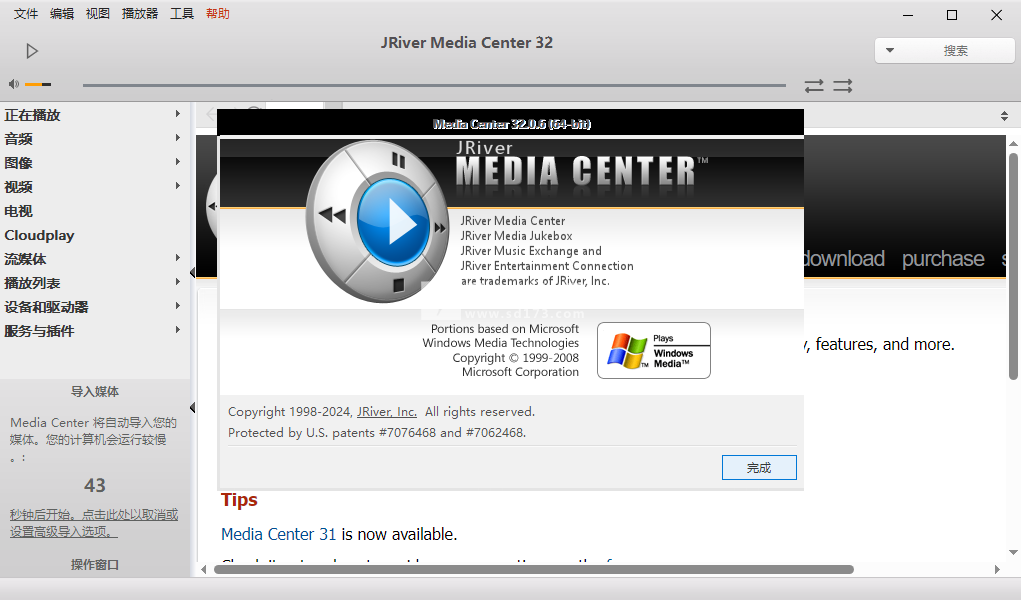Expand the 设备和驱动器 tree arrow
Image resolution: width=1021 pixels, height=600 pixels.
pyautogui.click(x=178, y=306)
